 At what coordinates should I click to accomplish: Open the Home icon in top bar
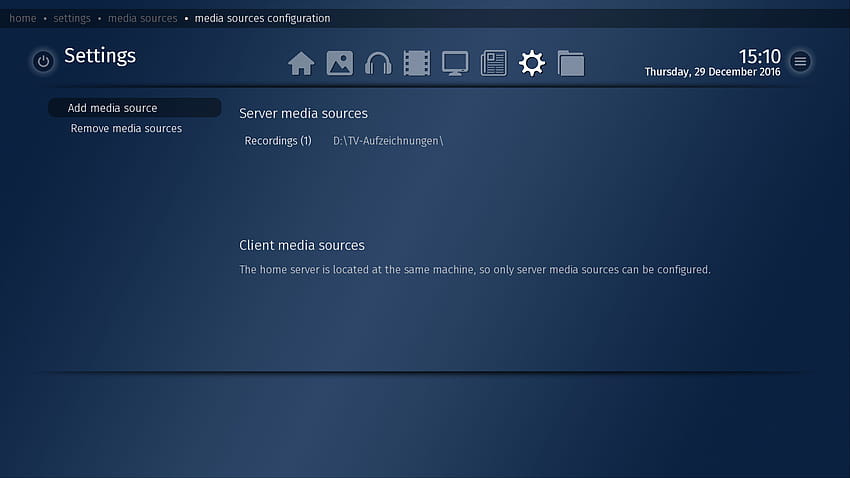pos(301,63)
